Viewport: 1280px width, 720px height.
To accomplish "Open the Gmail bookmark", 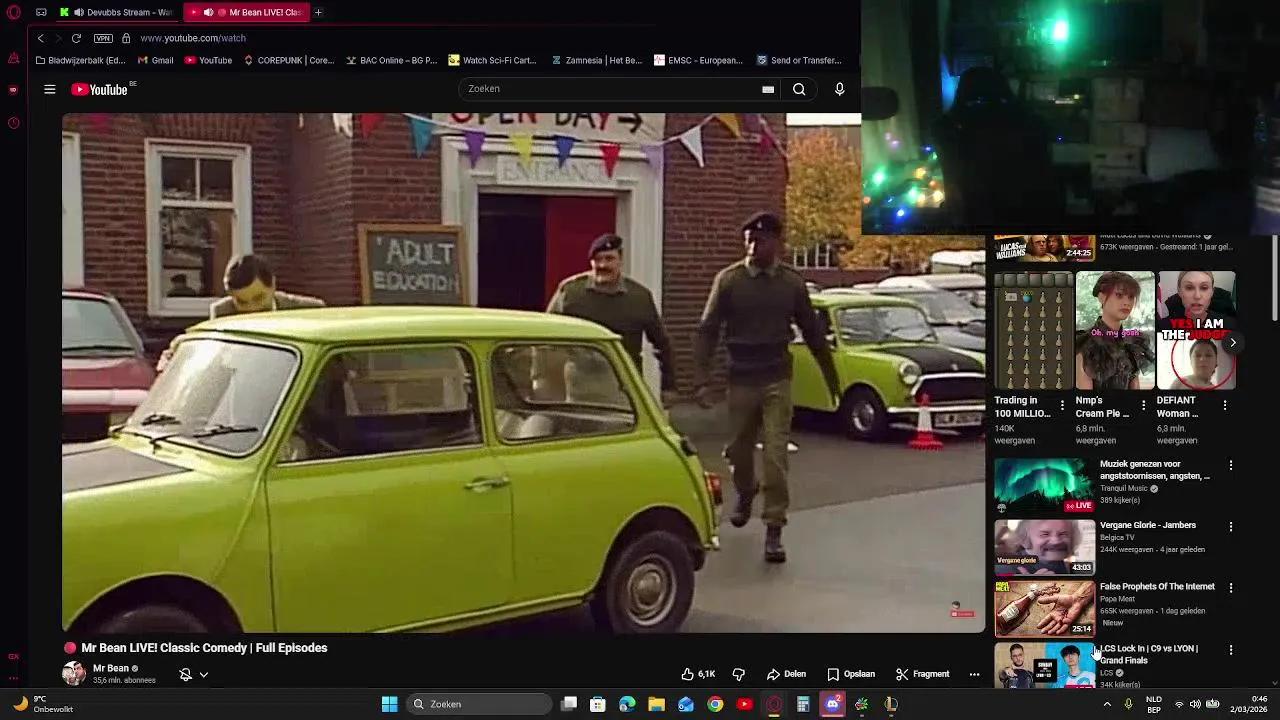I will click(155, 60).
